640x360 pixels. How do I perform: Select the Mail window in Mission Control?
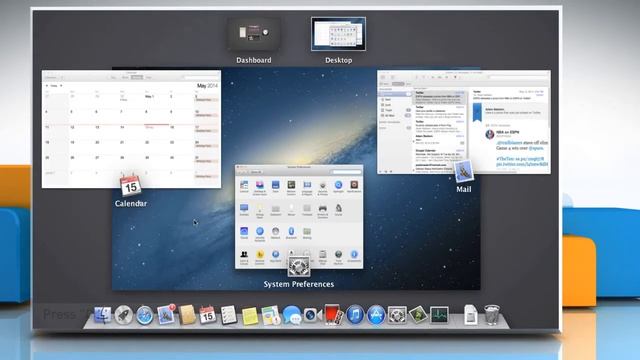pyautogui.click(x=464, y=122)
